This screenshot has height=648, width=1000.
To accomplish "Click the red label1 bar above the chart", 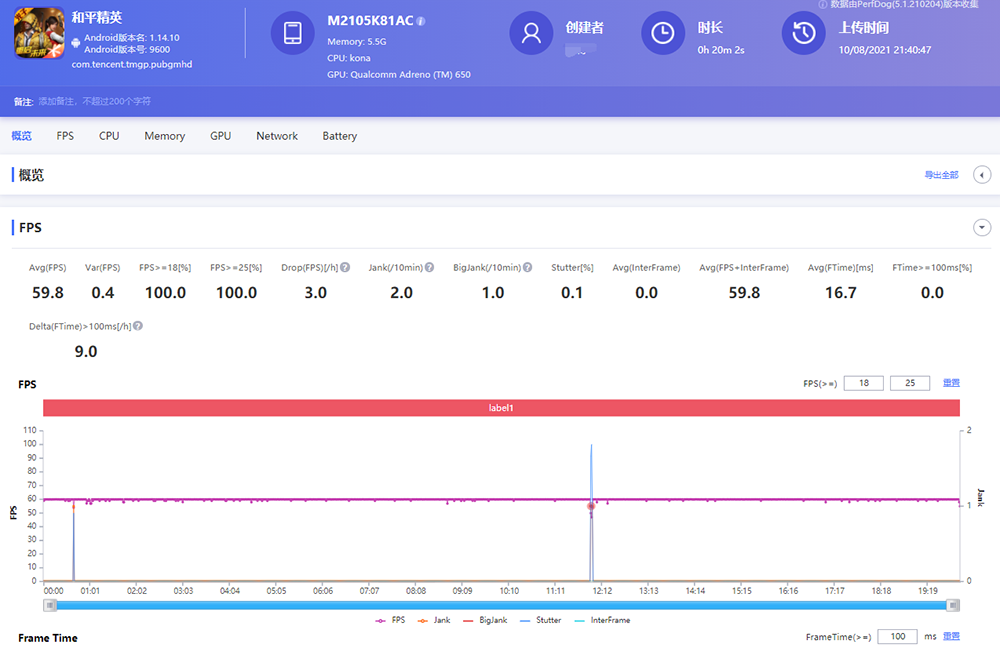I will pyautogui.click(x=501, y=408).
